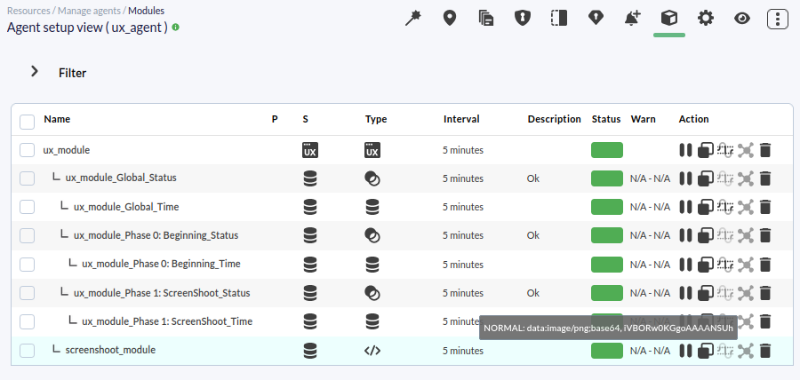The width and height of the screenshot is (800, 380).
Task: Delete the ux_module_Global_Status module
Action: tap(765, 179)
